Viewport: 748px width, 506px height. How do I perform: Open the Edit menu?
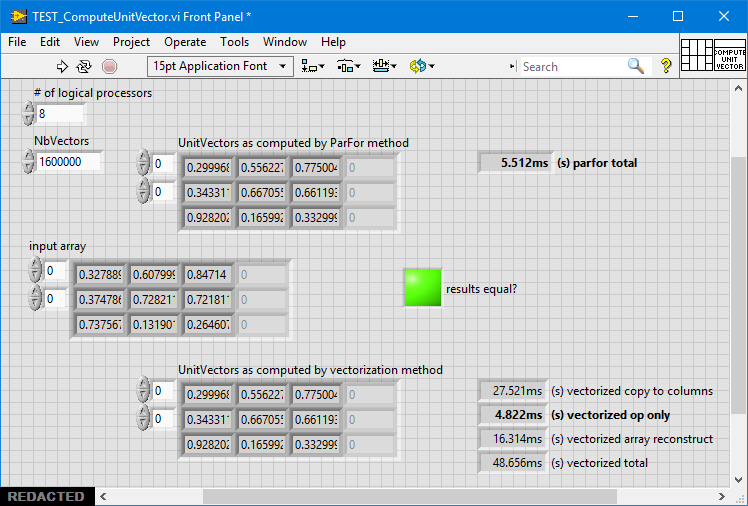coord(50,42)
